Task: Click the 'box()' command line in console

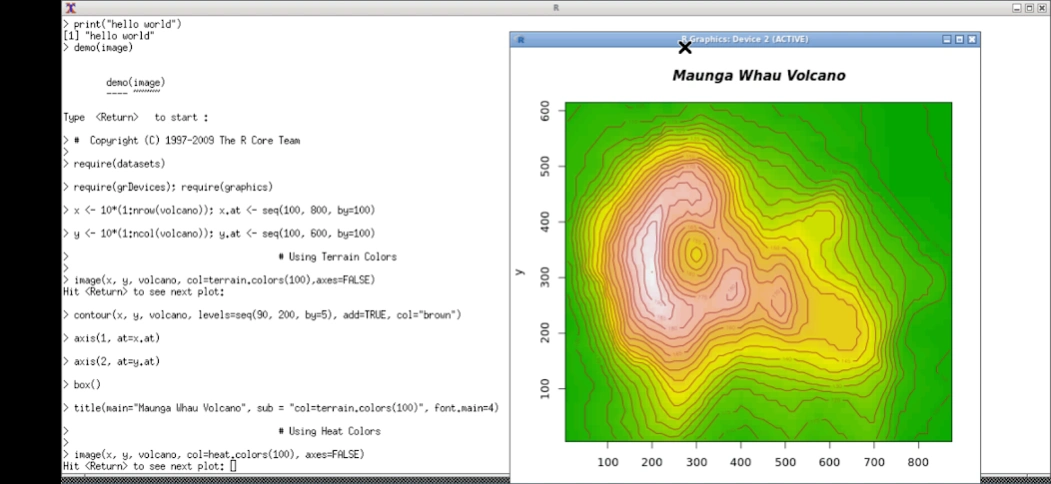Action: 87,384
